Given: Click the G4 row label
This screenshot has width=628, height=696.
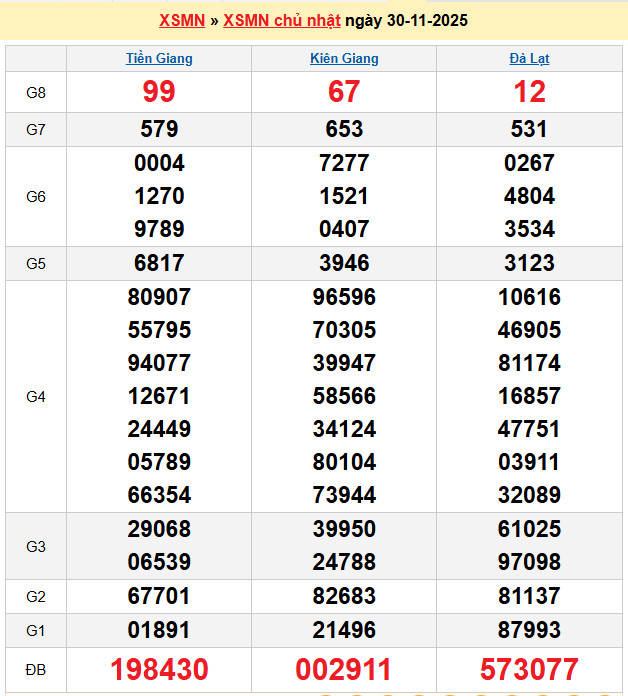Looking at the screenshot, I should [36, 397].
